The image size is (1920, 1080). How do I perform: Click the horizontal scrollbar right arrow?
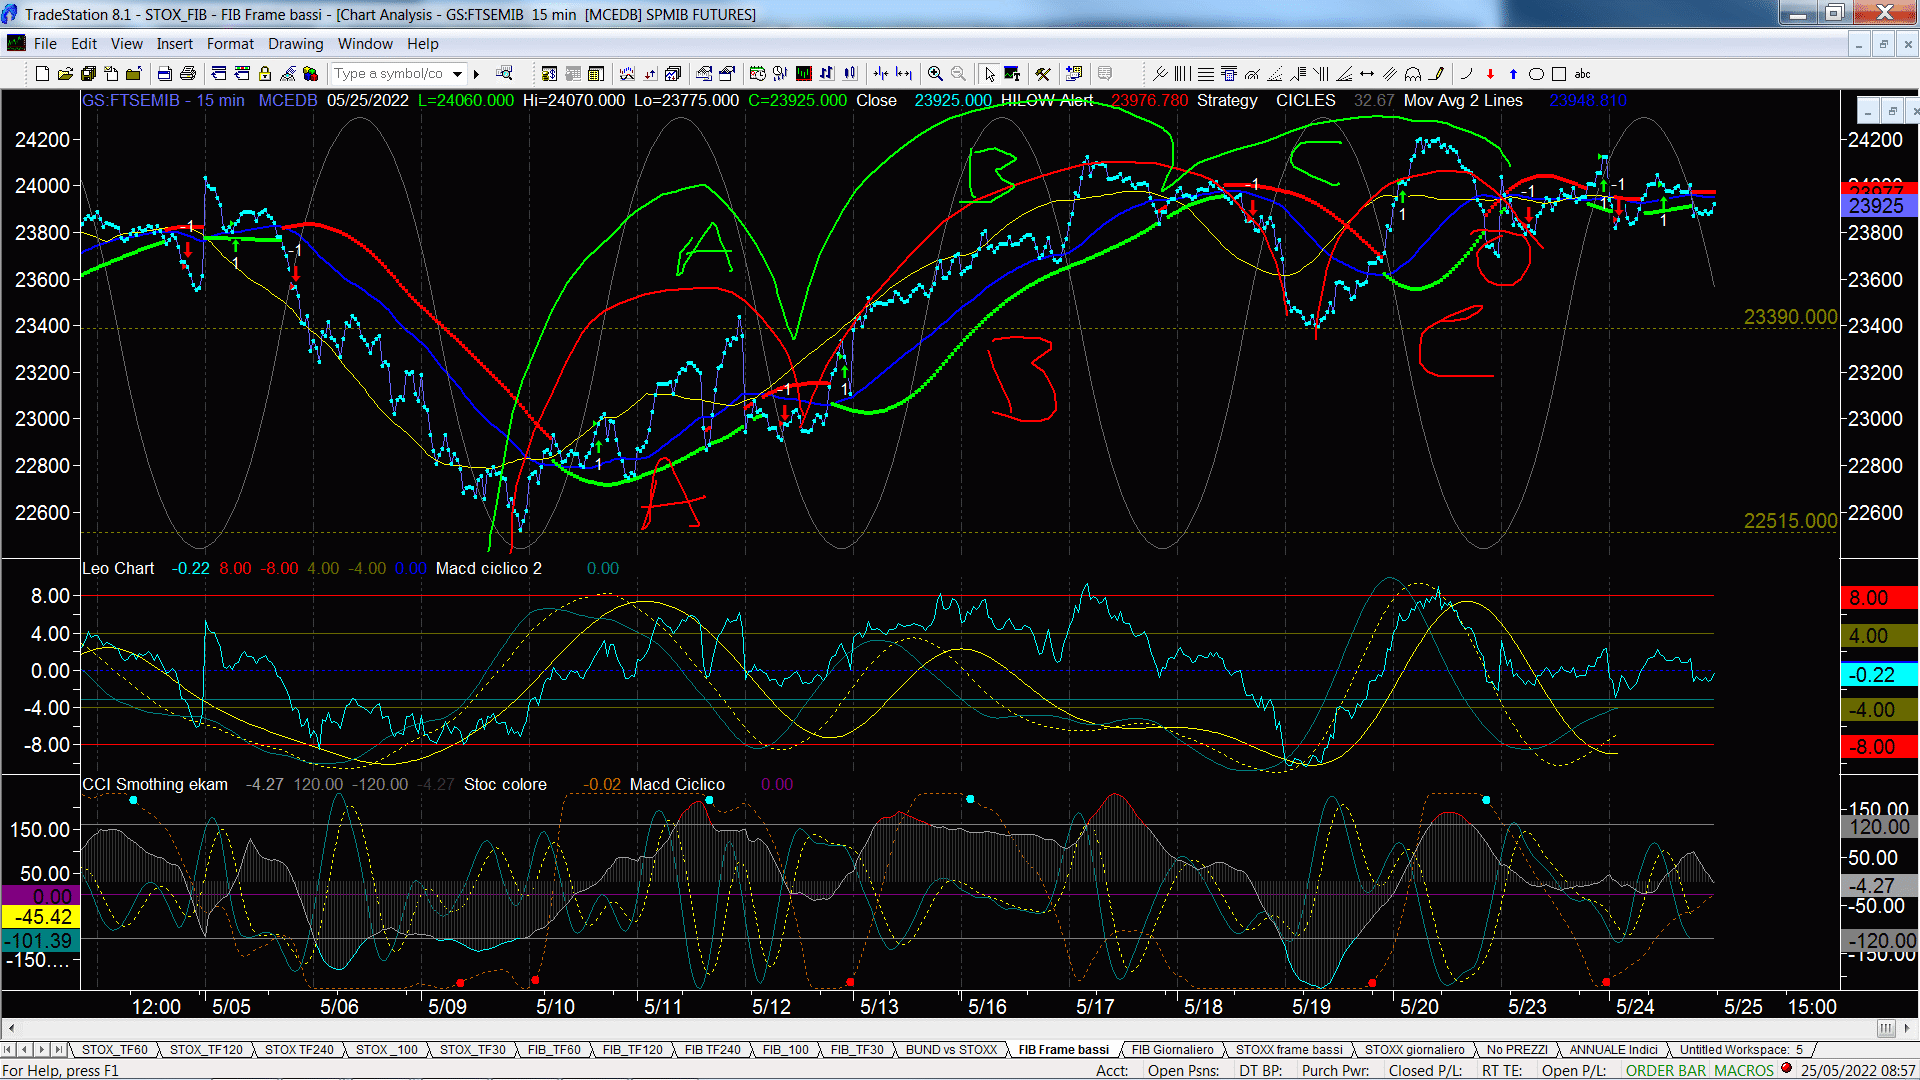point(1908,1029)
